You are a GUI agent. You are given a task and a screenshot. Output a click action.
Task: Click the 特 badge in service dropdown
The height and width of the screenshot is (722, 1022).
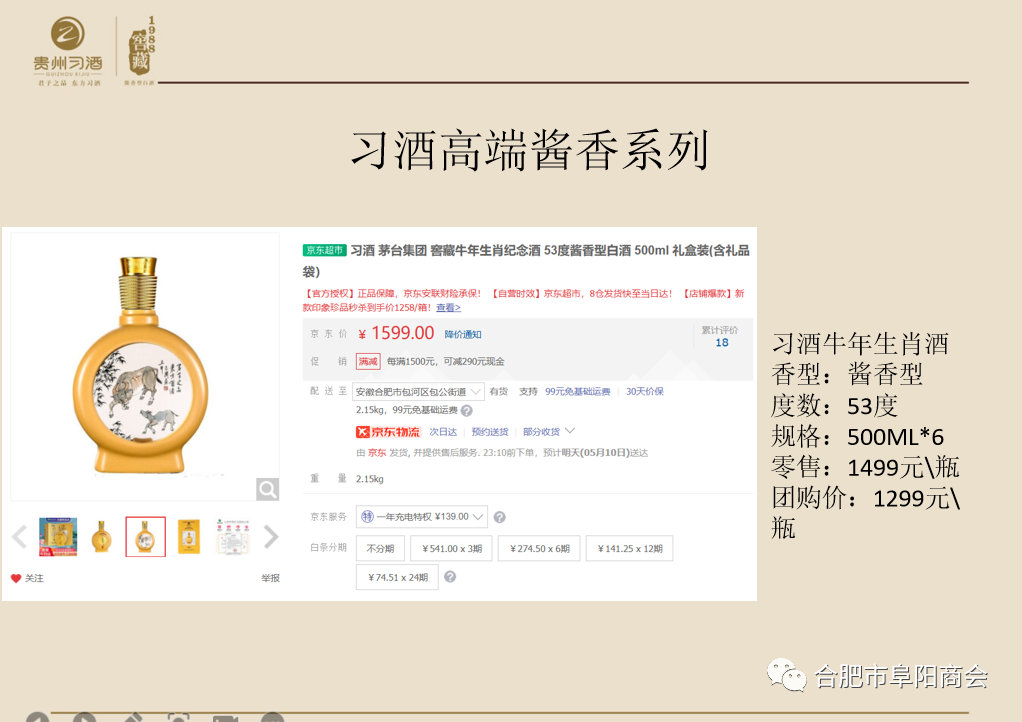[x=368, y=517]
